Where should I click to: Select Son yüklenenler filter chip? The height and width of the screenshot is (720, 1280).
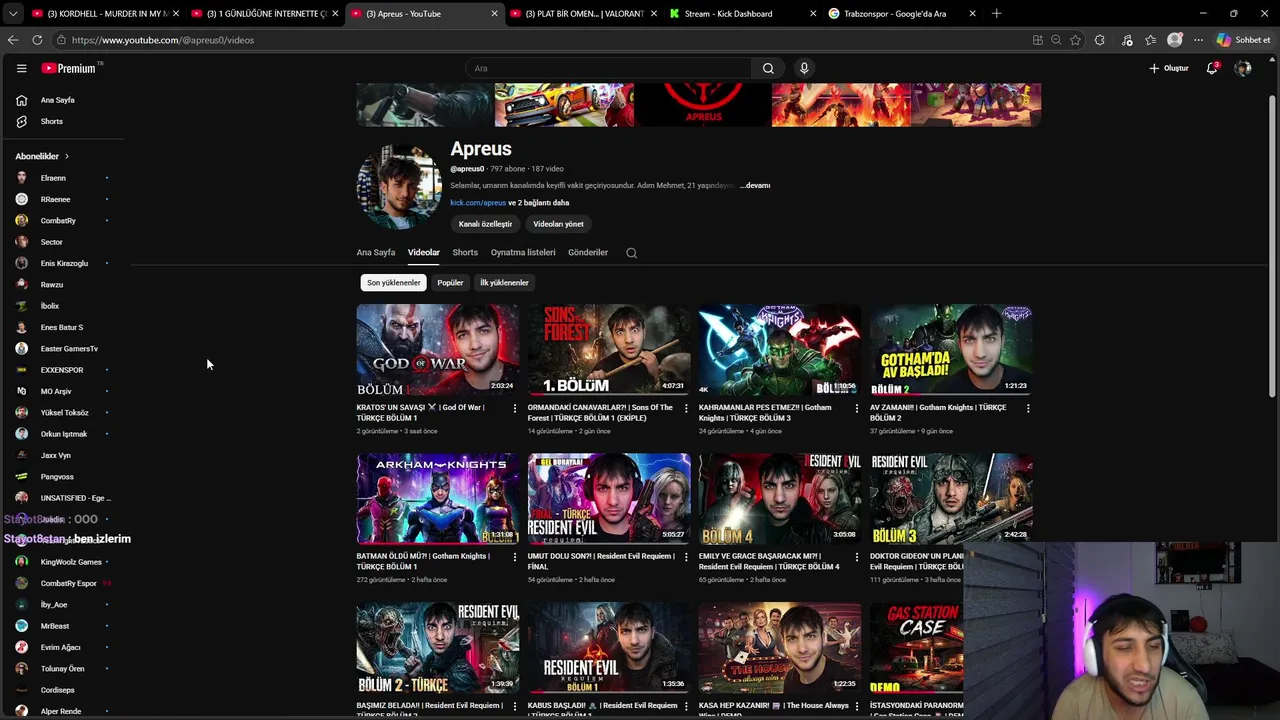click(394, 283)
